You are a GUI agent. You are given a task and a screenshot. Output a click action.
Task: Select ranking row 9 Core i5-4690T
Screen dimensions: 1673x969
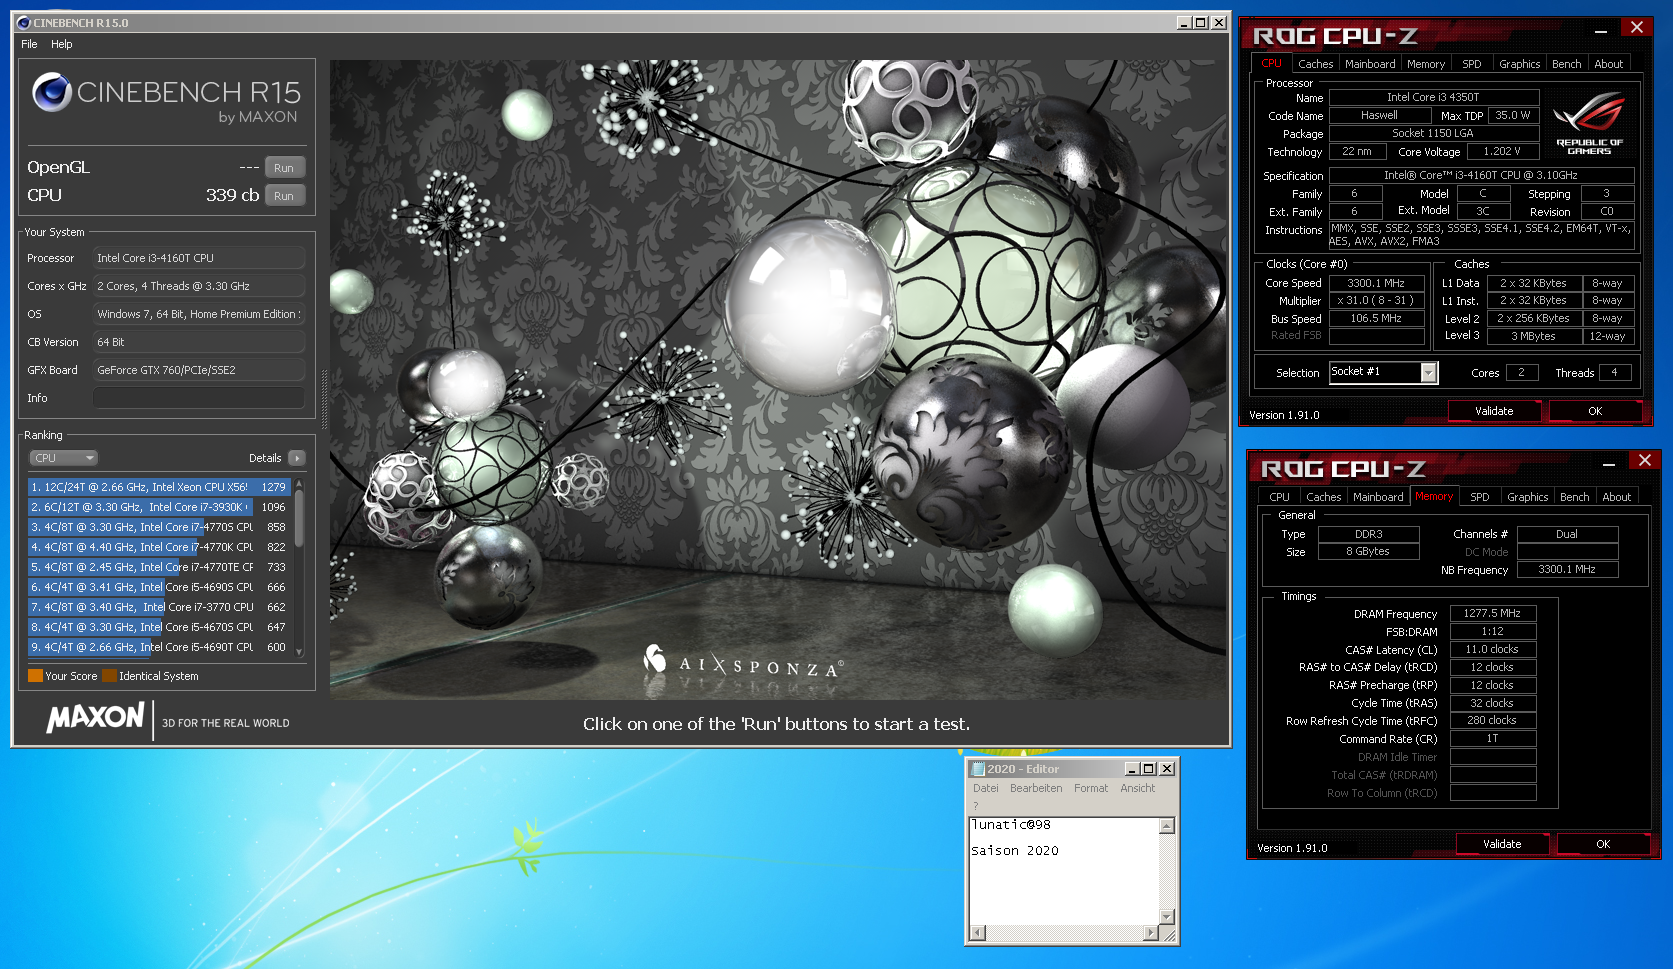click(x=159, y=647)
